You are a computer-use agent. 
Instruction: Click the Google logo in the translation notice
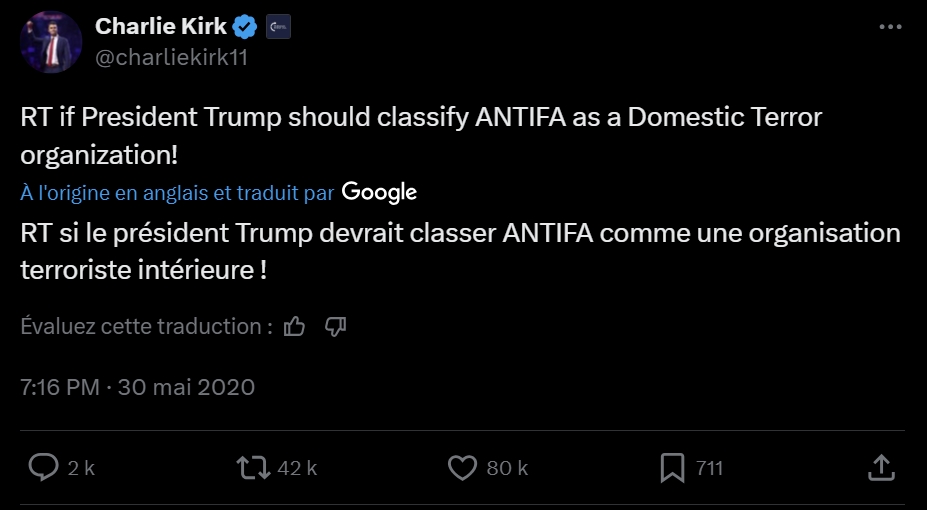click(x=379, y=191)
